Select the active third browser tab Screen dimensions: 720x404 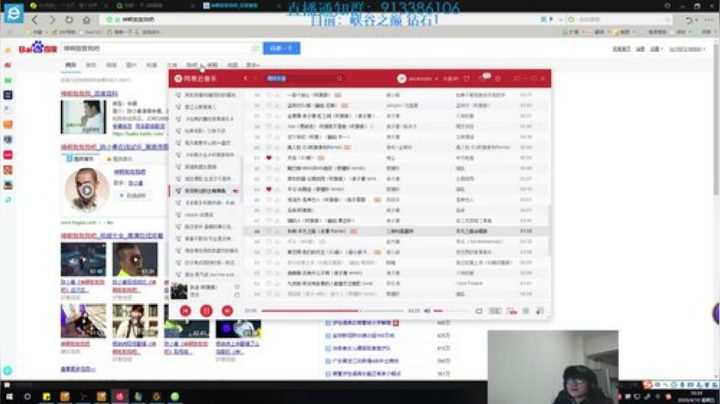[x=240, y=6]
